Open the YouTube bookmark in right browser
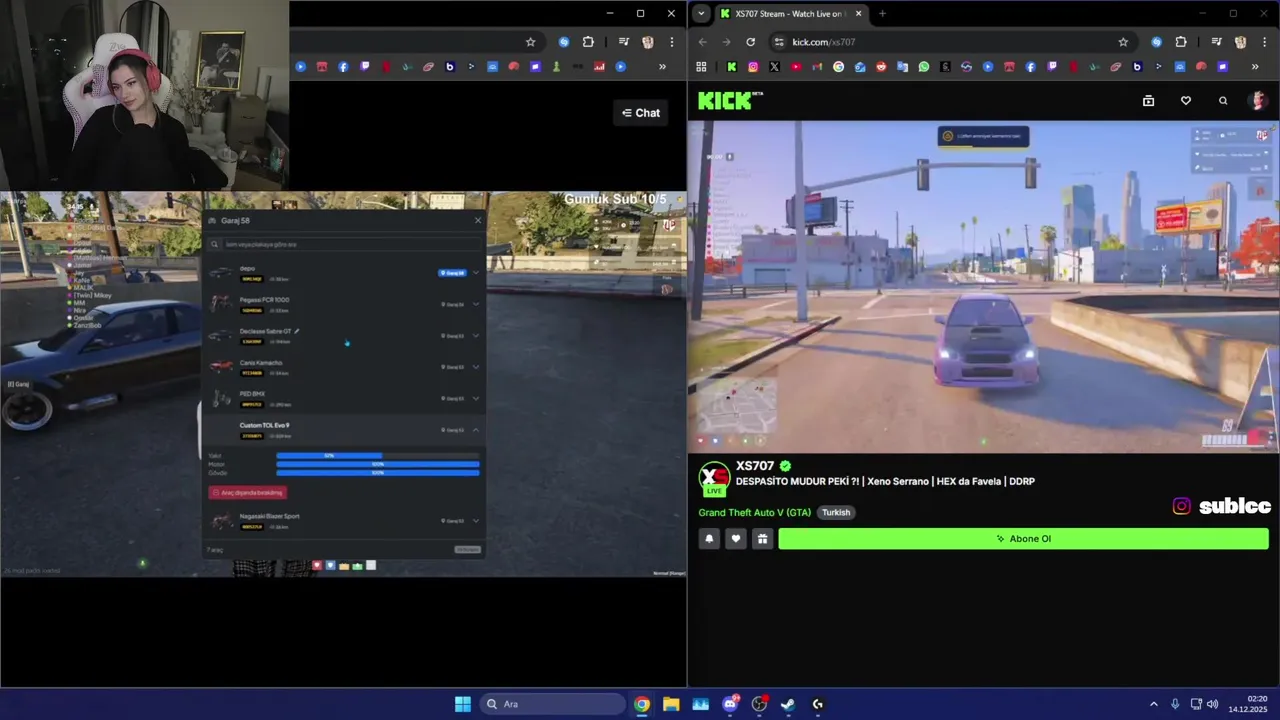 point(796,67)
